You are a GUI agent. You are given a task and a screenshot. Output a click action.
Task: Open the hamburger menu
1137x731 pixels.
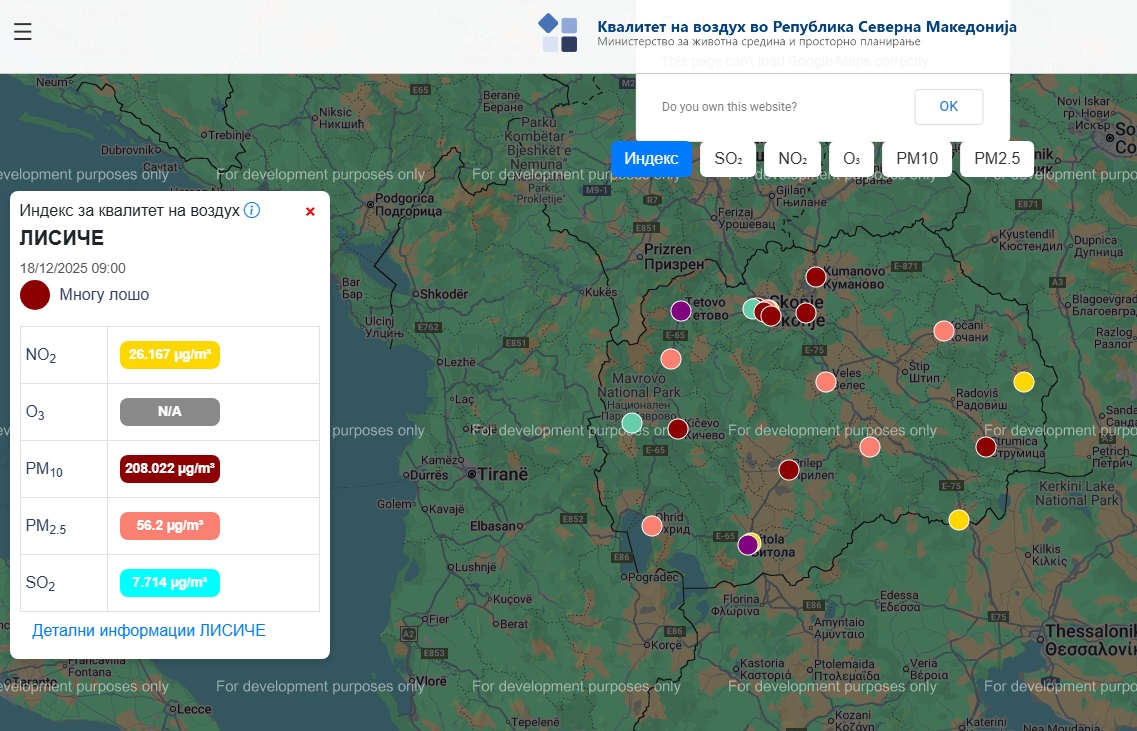23,32
